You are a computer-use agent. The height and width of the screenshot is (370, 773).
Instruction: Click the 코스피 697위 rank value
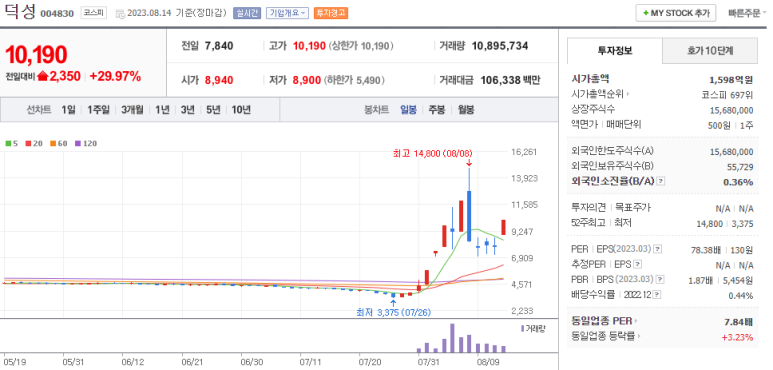pyautogui.click(x=727, y=95)
